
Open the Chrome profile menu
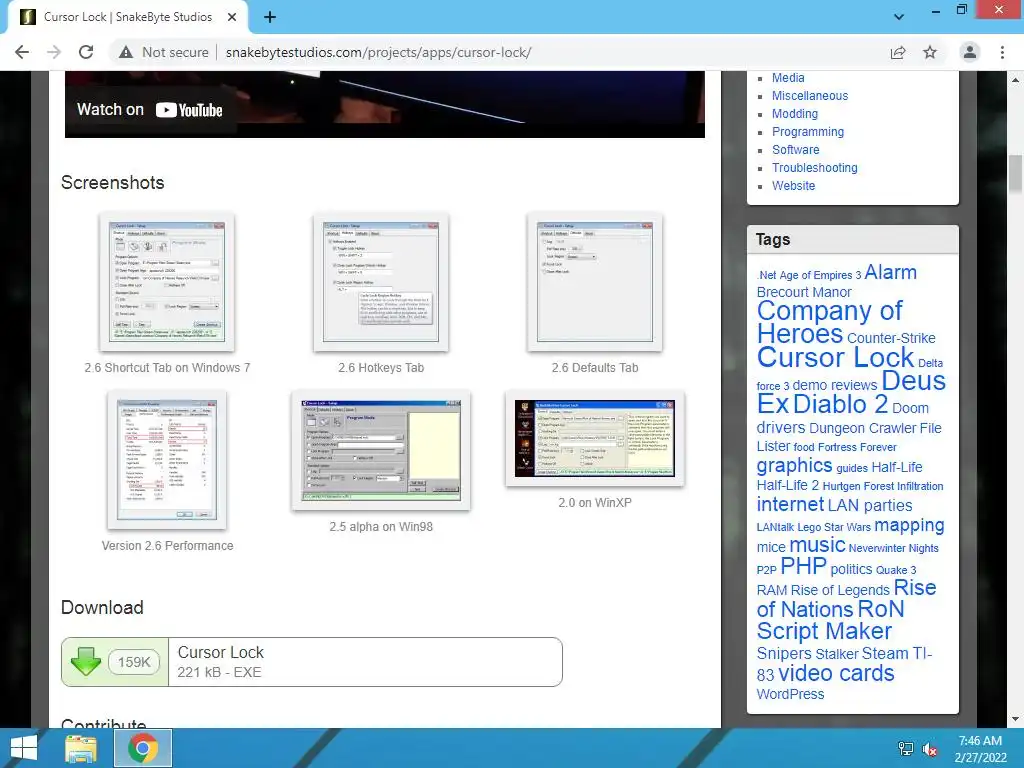[x=970, y=52]
